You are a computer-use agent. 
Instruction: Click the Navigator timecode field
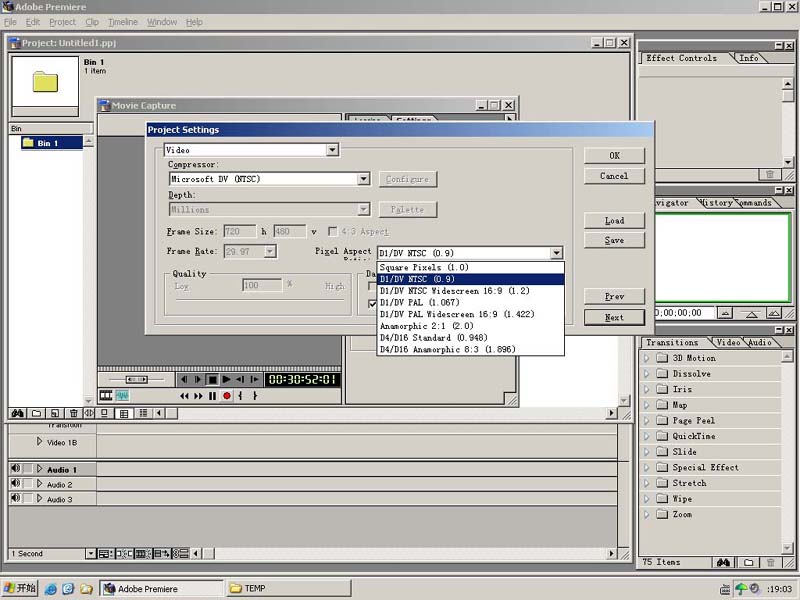(684, 313)
